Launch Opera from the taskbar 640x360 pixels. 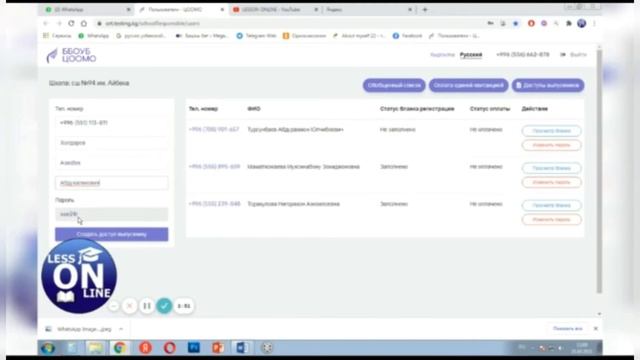tap(170, 348)
